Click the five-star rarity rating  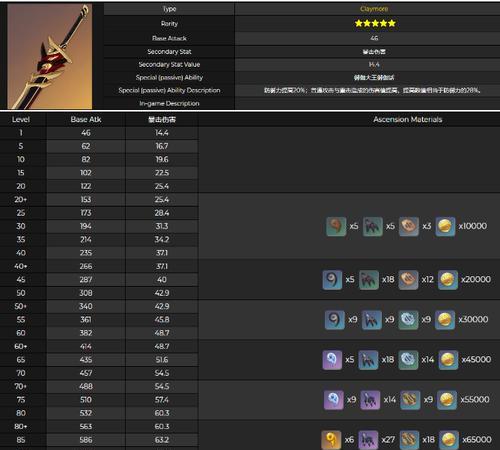pyautogui.click(x=375, y=23)
